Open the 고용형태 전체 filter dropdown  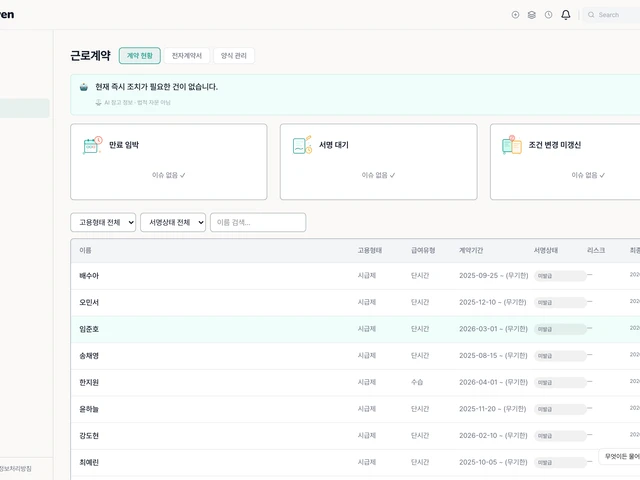click(103, 222)
